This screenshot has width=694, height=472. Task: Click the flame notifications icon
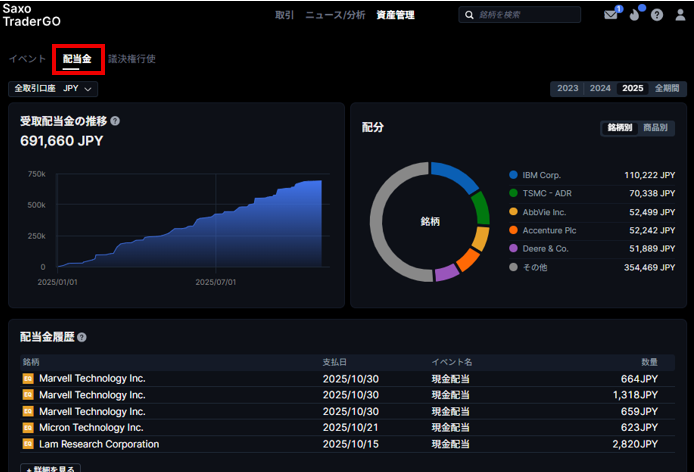pyautogui.click(x=635, y=15)
